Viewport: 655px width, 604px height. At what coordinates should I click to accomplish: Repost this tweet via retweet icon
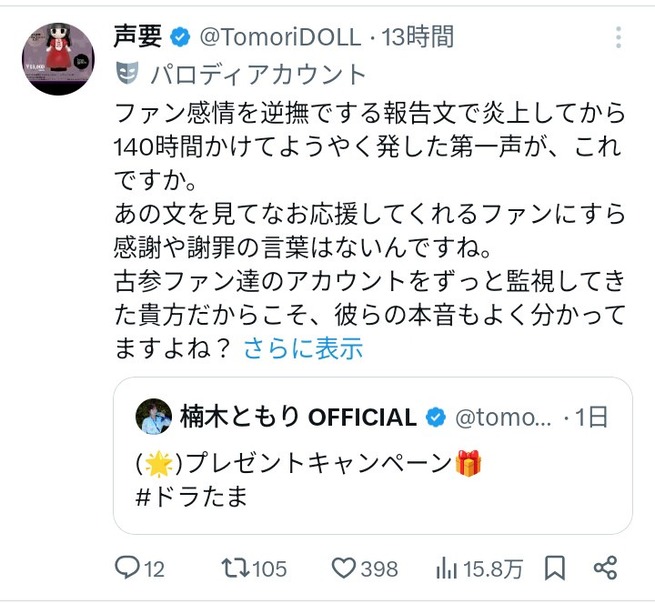pyautogui.click(x=236, y=568)
